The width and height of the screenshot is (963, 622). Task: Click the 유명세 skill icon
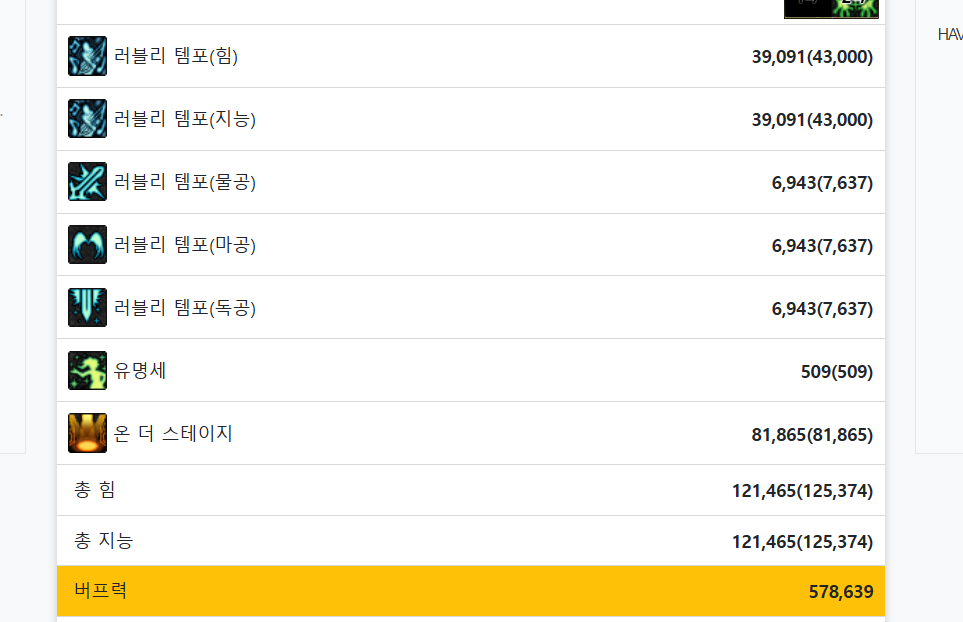[x=87, y=371]
